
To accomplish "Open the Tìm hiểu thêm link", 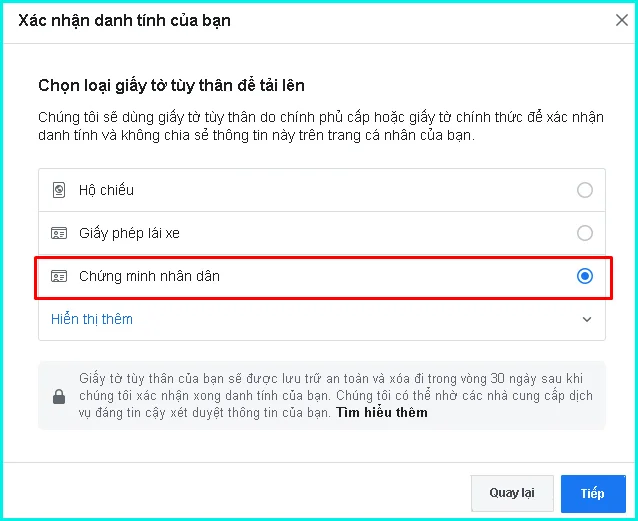I will click(x=382, y=413).
